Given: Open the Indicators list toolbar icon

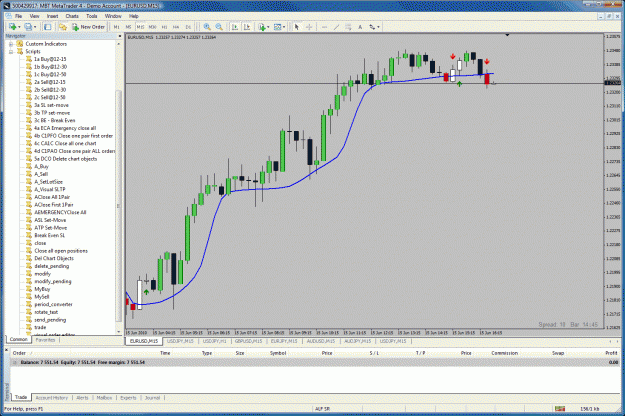Looking at the screenshot, I should point(262,27).
